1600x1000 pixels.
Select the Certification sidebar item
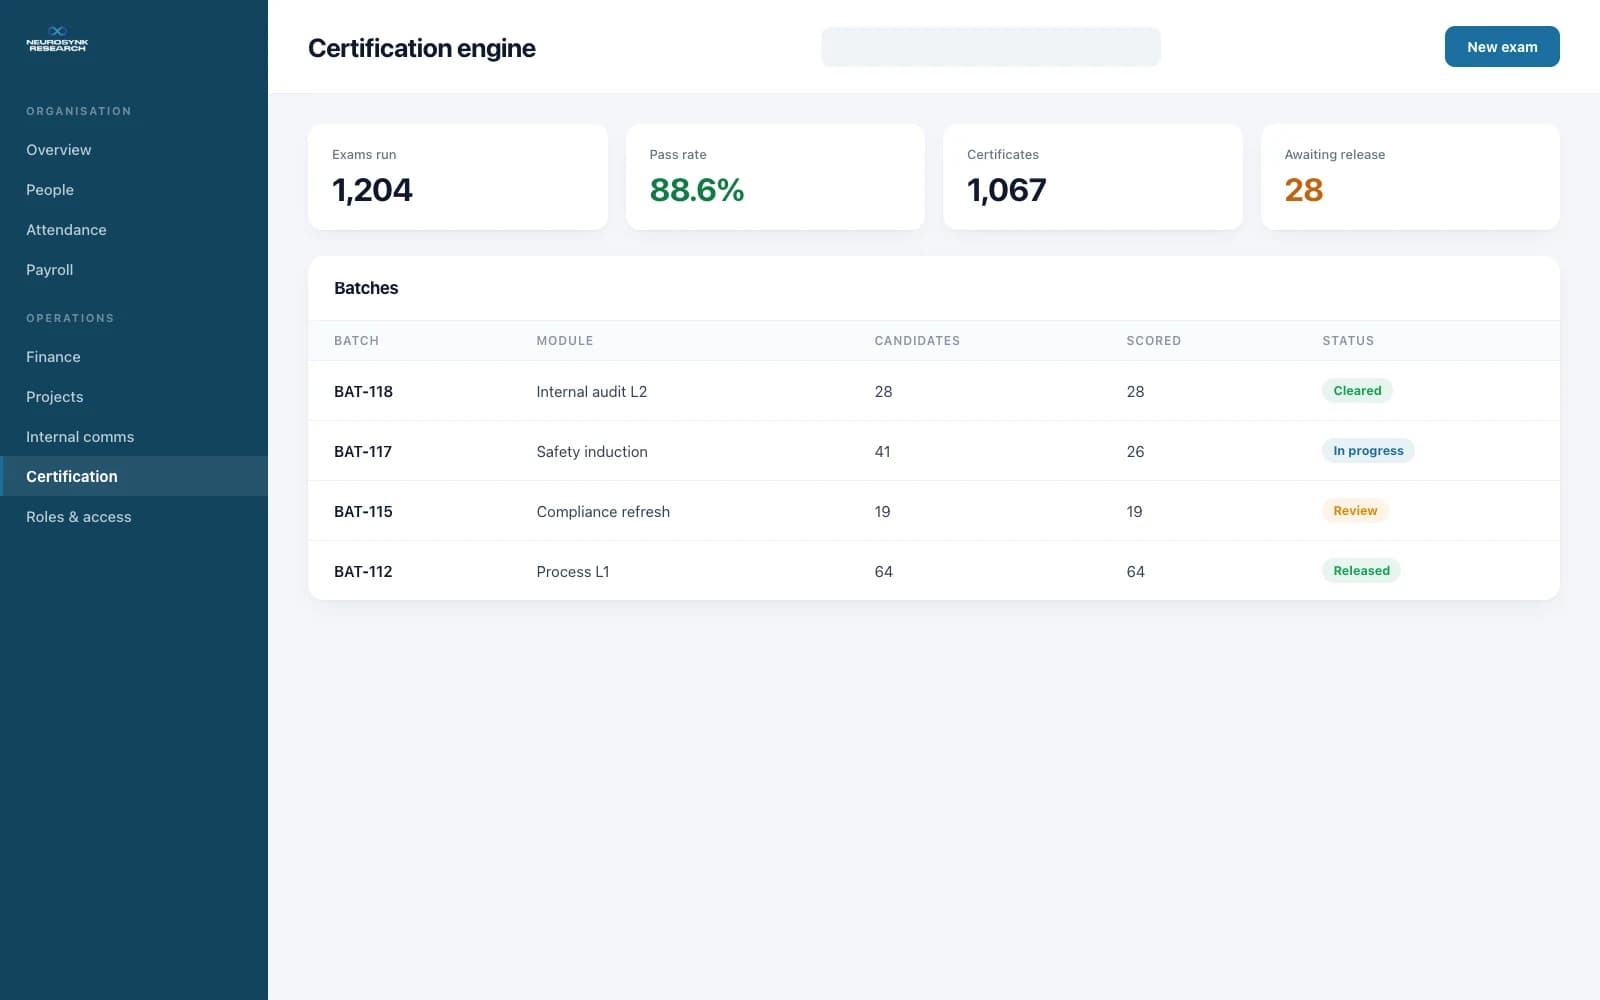134,476
